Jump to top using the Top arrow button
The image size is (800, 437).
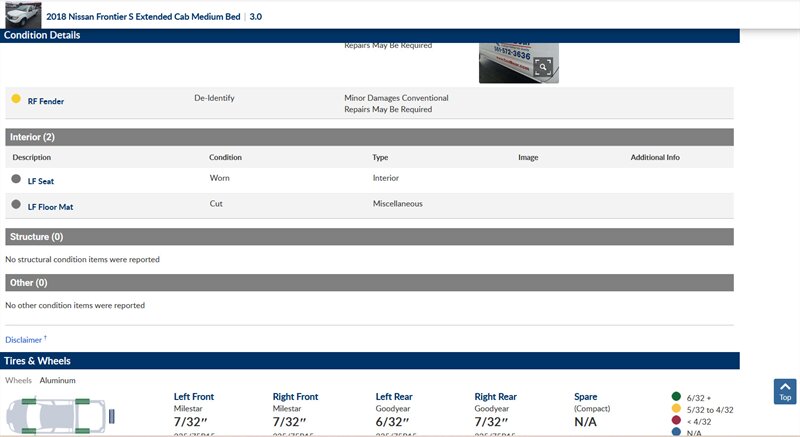click(785, 391)
